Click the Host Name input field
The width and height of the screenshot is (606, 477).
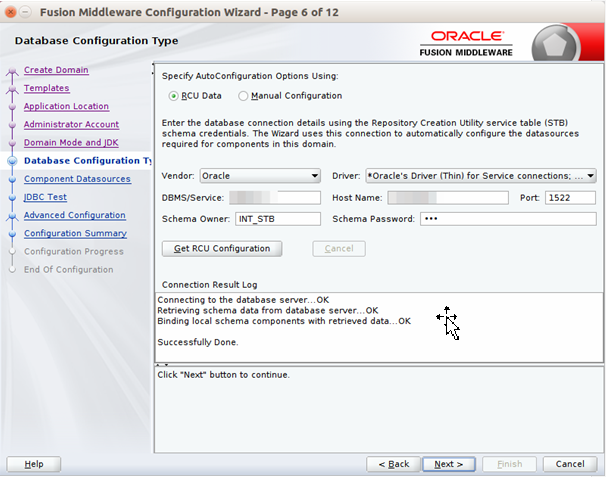tap(448, 198)
